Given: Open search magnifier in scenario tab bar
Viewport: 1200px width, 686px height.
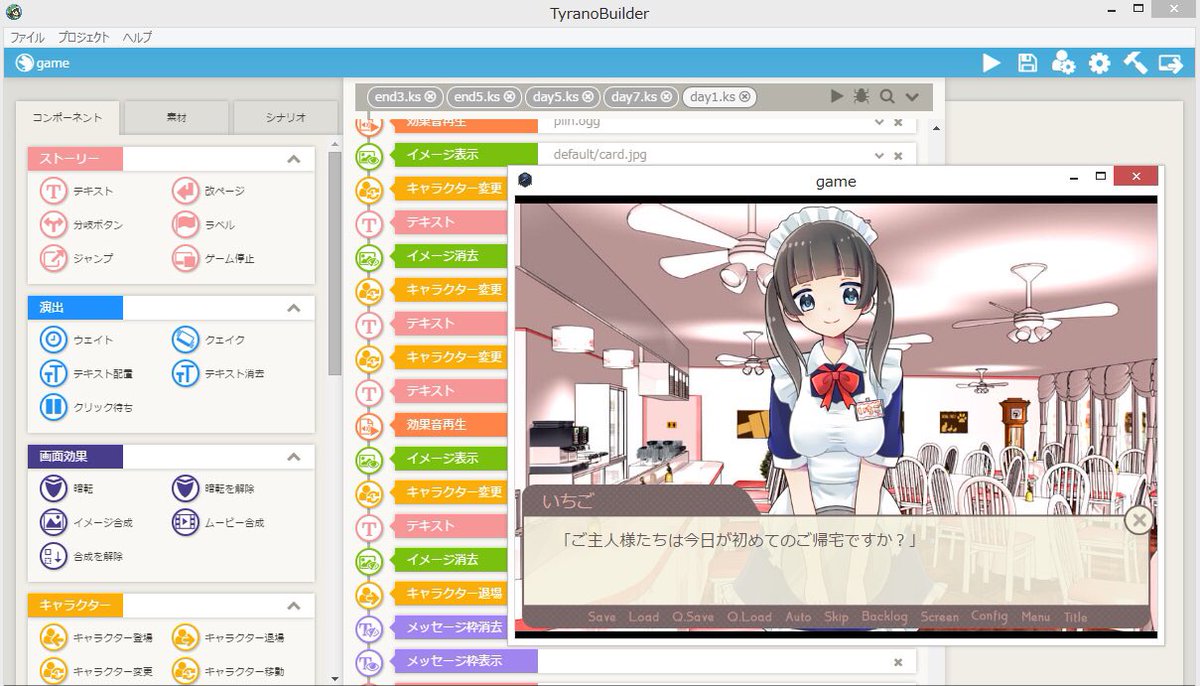Looking at the screenshot, I should pyautogui.click(x=887, y=96).
